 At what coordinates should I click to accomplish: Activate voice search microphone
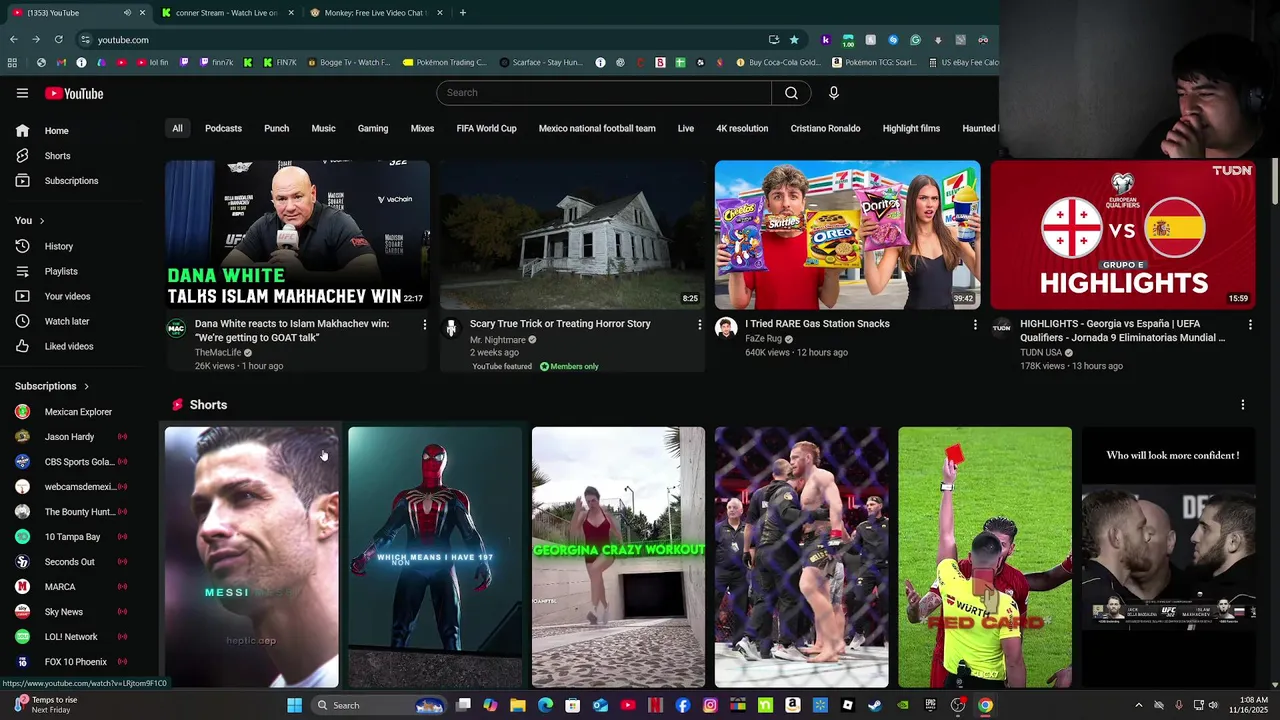(833, 93)
